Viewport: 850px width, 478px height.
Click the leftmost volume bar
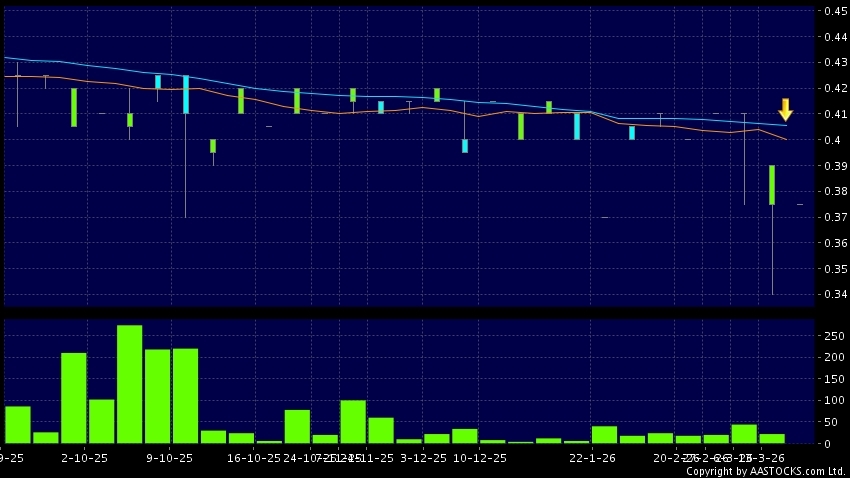click(x=17, y=424)
